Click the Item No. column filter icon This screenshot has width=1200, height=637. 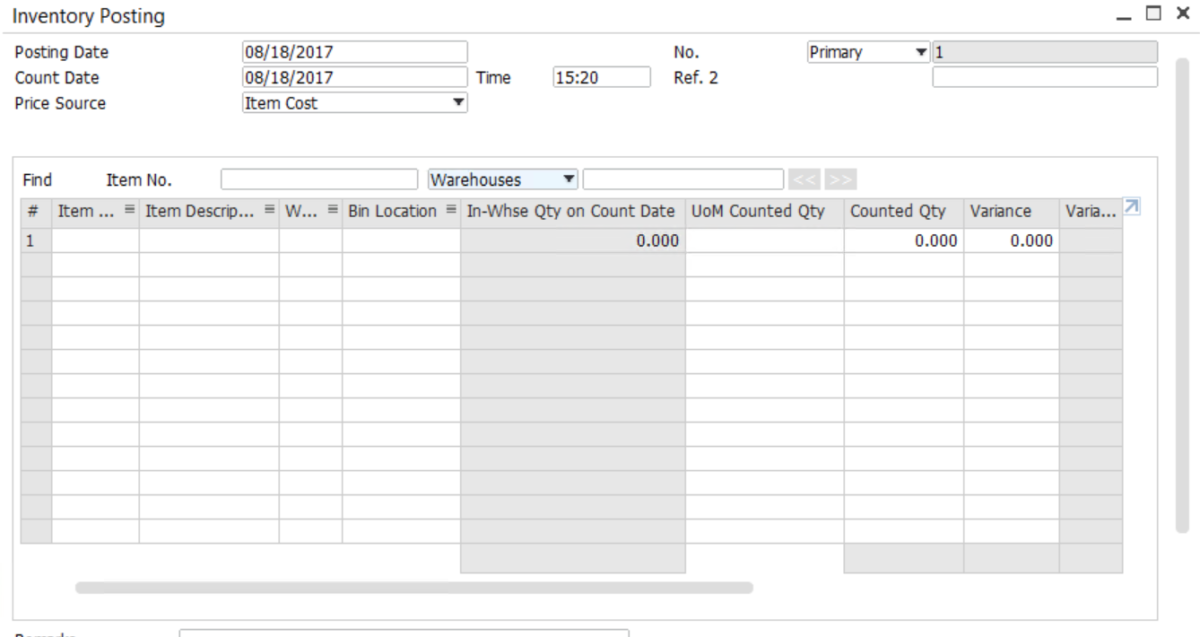pyautogui.click(x=131, y=208)
